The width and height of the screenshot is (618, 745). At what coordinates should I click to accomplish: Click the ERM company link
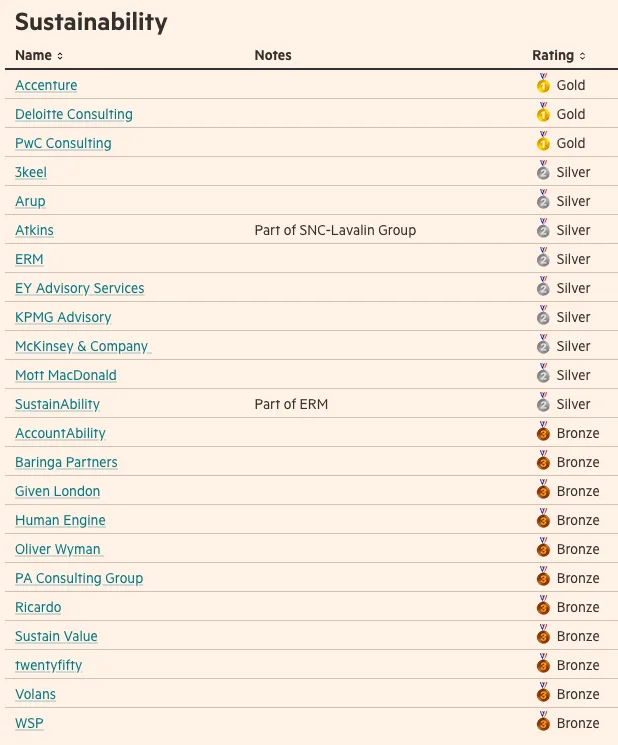[29, 259]
